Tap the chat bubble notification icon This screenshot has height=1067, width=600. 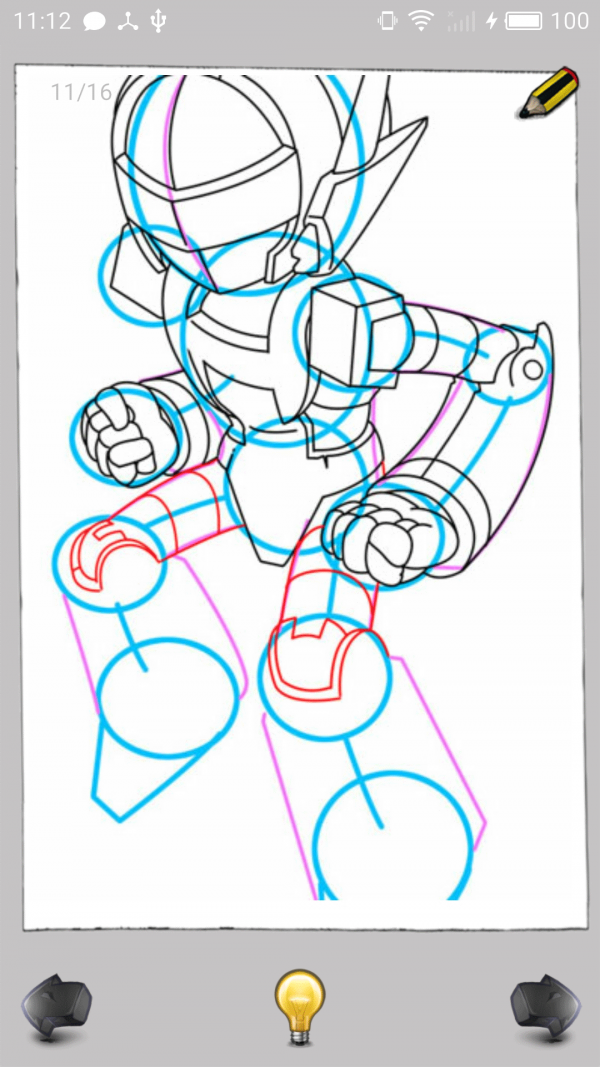pyautogui.click(x=94, y=21)
